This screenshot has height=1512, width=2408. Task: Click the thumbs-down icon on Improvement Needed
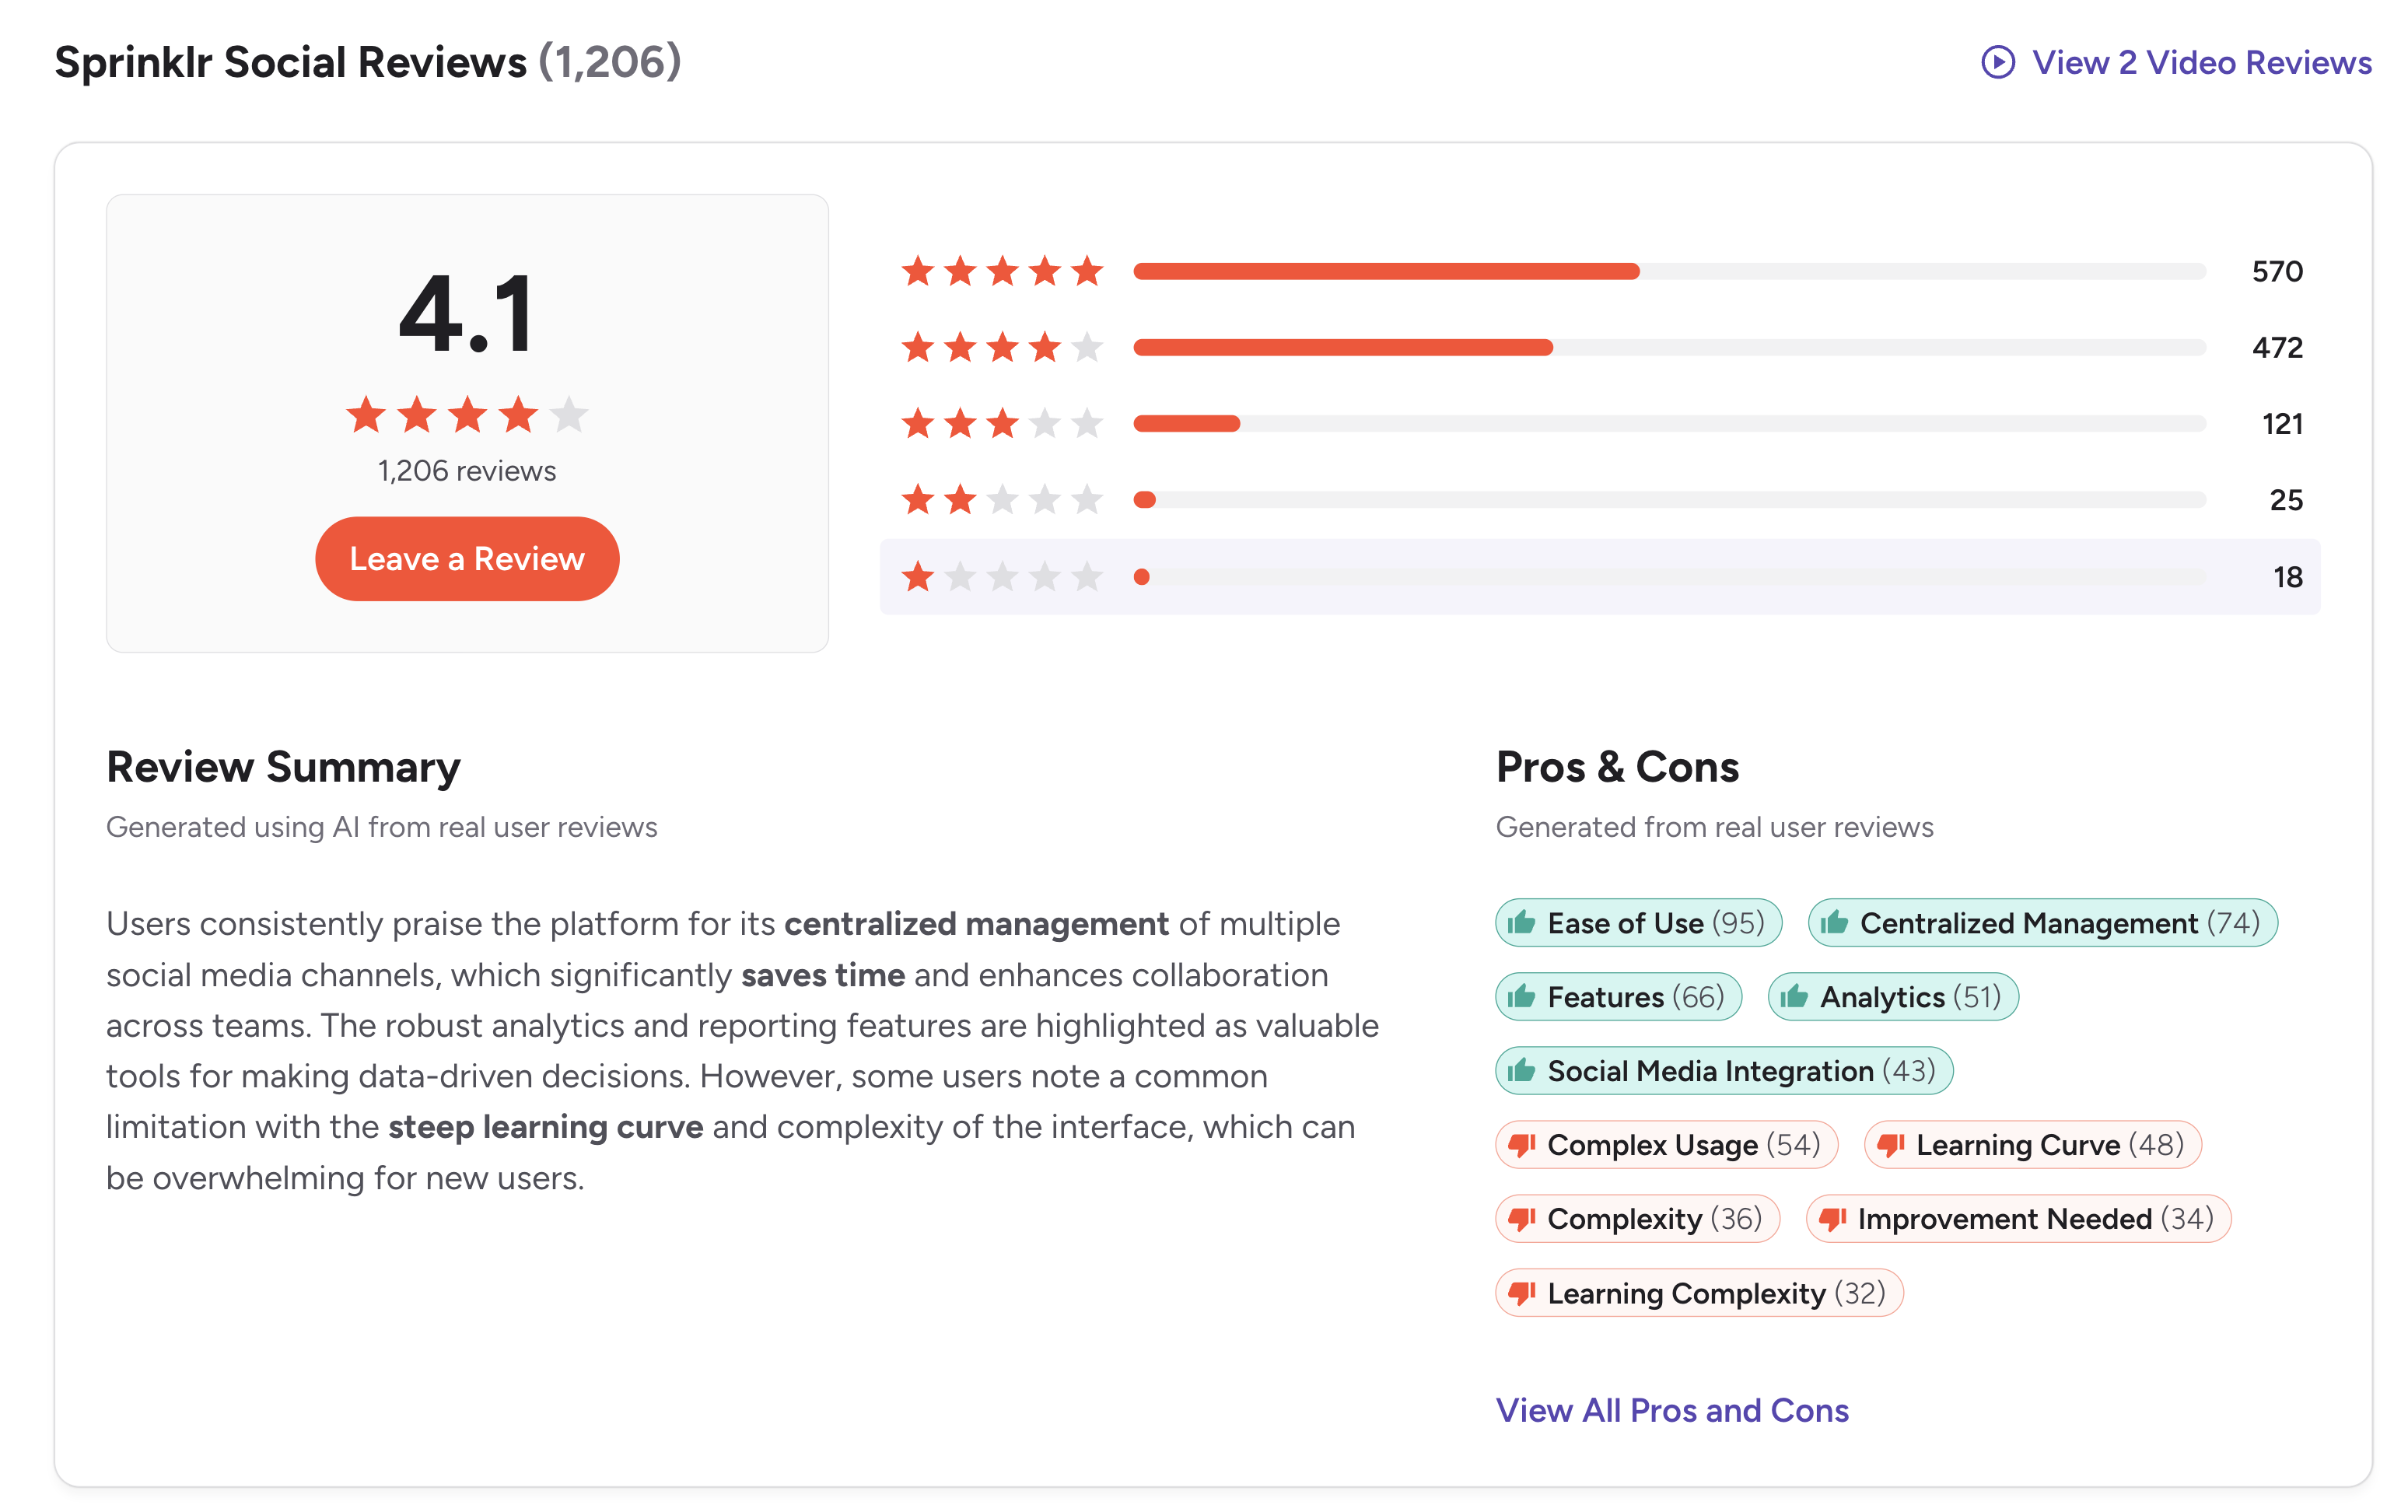(1832, 1219)
